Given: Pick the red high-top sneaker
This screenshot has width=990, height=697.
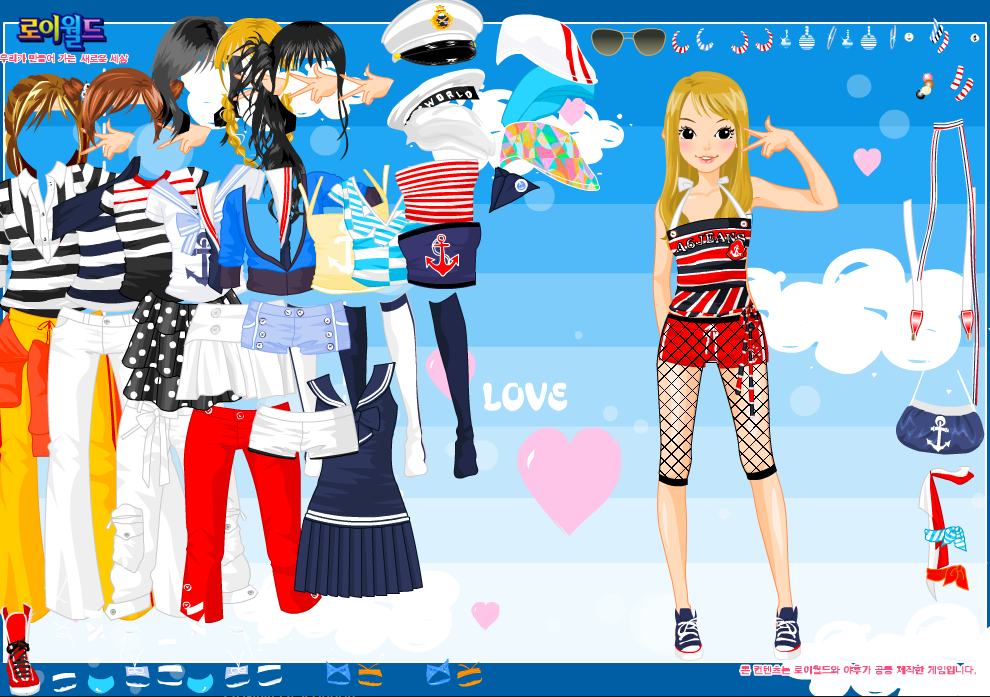Looking at the screenshot, I should [x=18, y=652].
